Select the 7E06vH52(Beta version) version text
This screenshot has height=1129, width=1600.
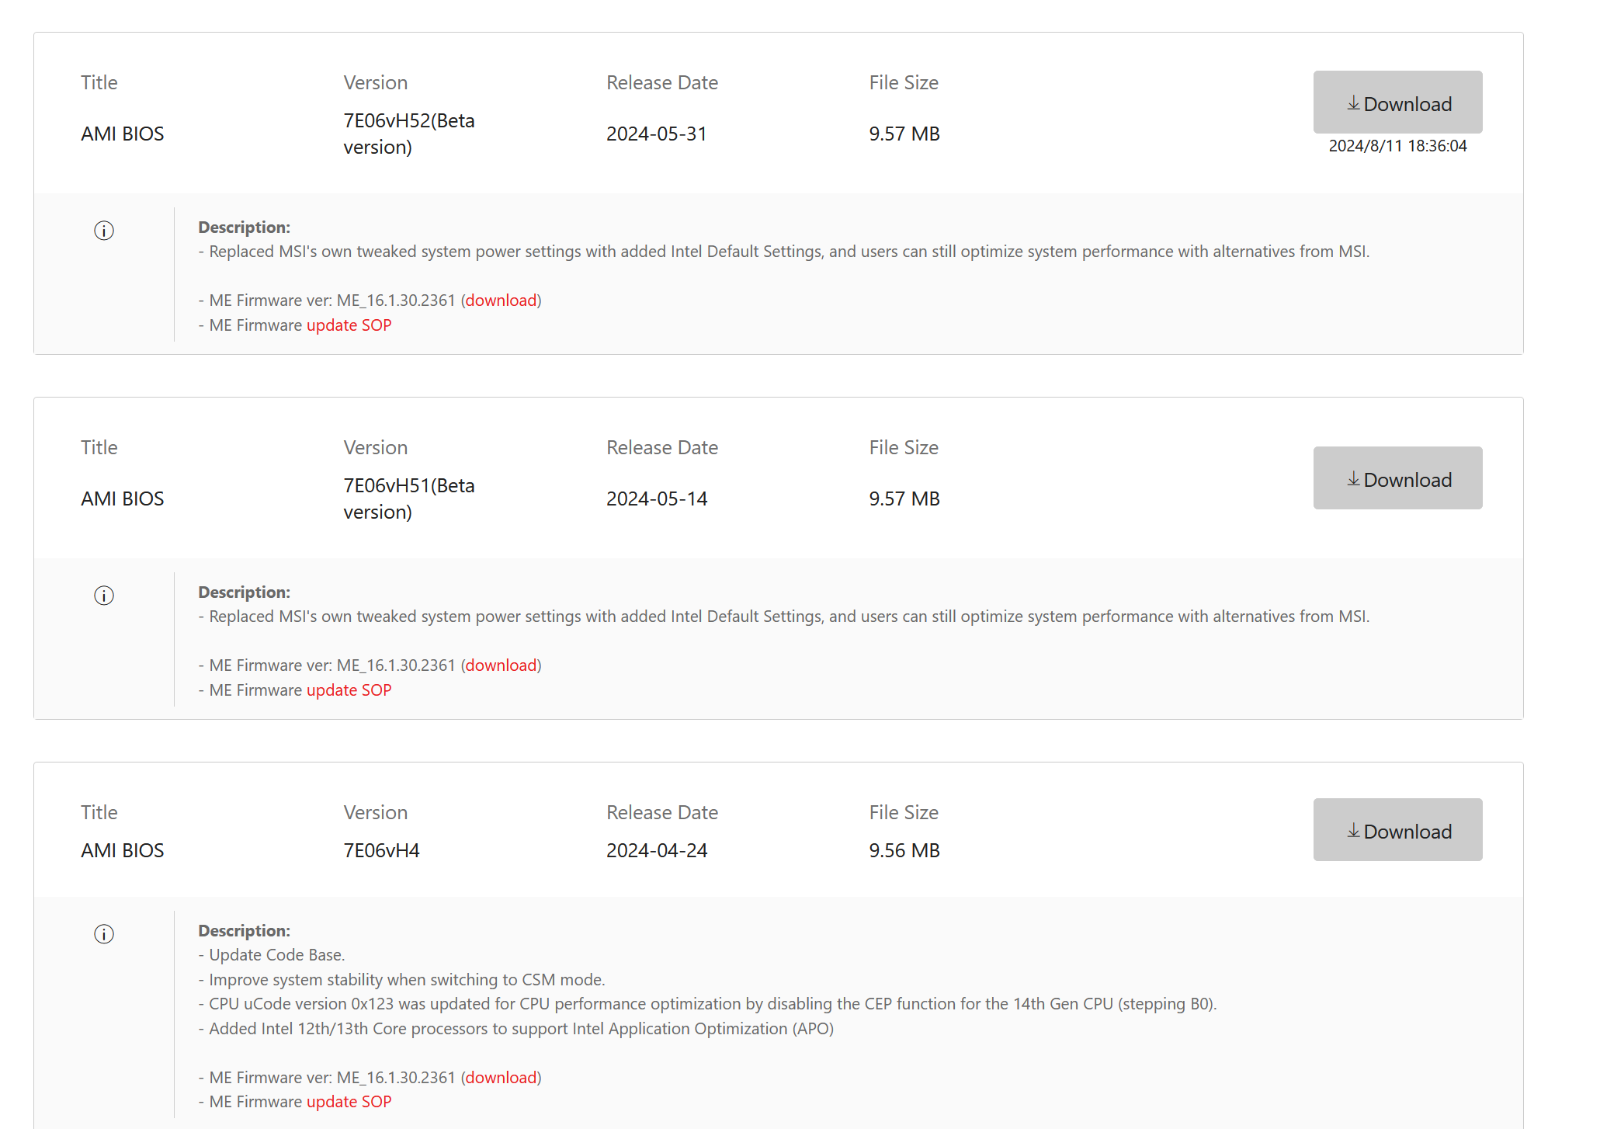coord(409,134)
